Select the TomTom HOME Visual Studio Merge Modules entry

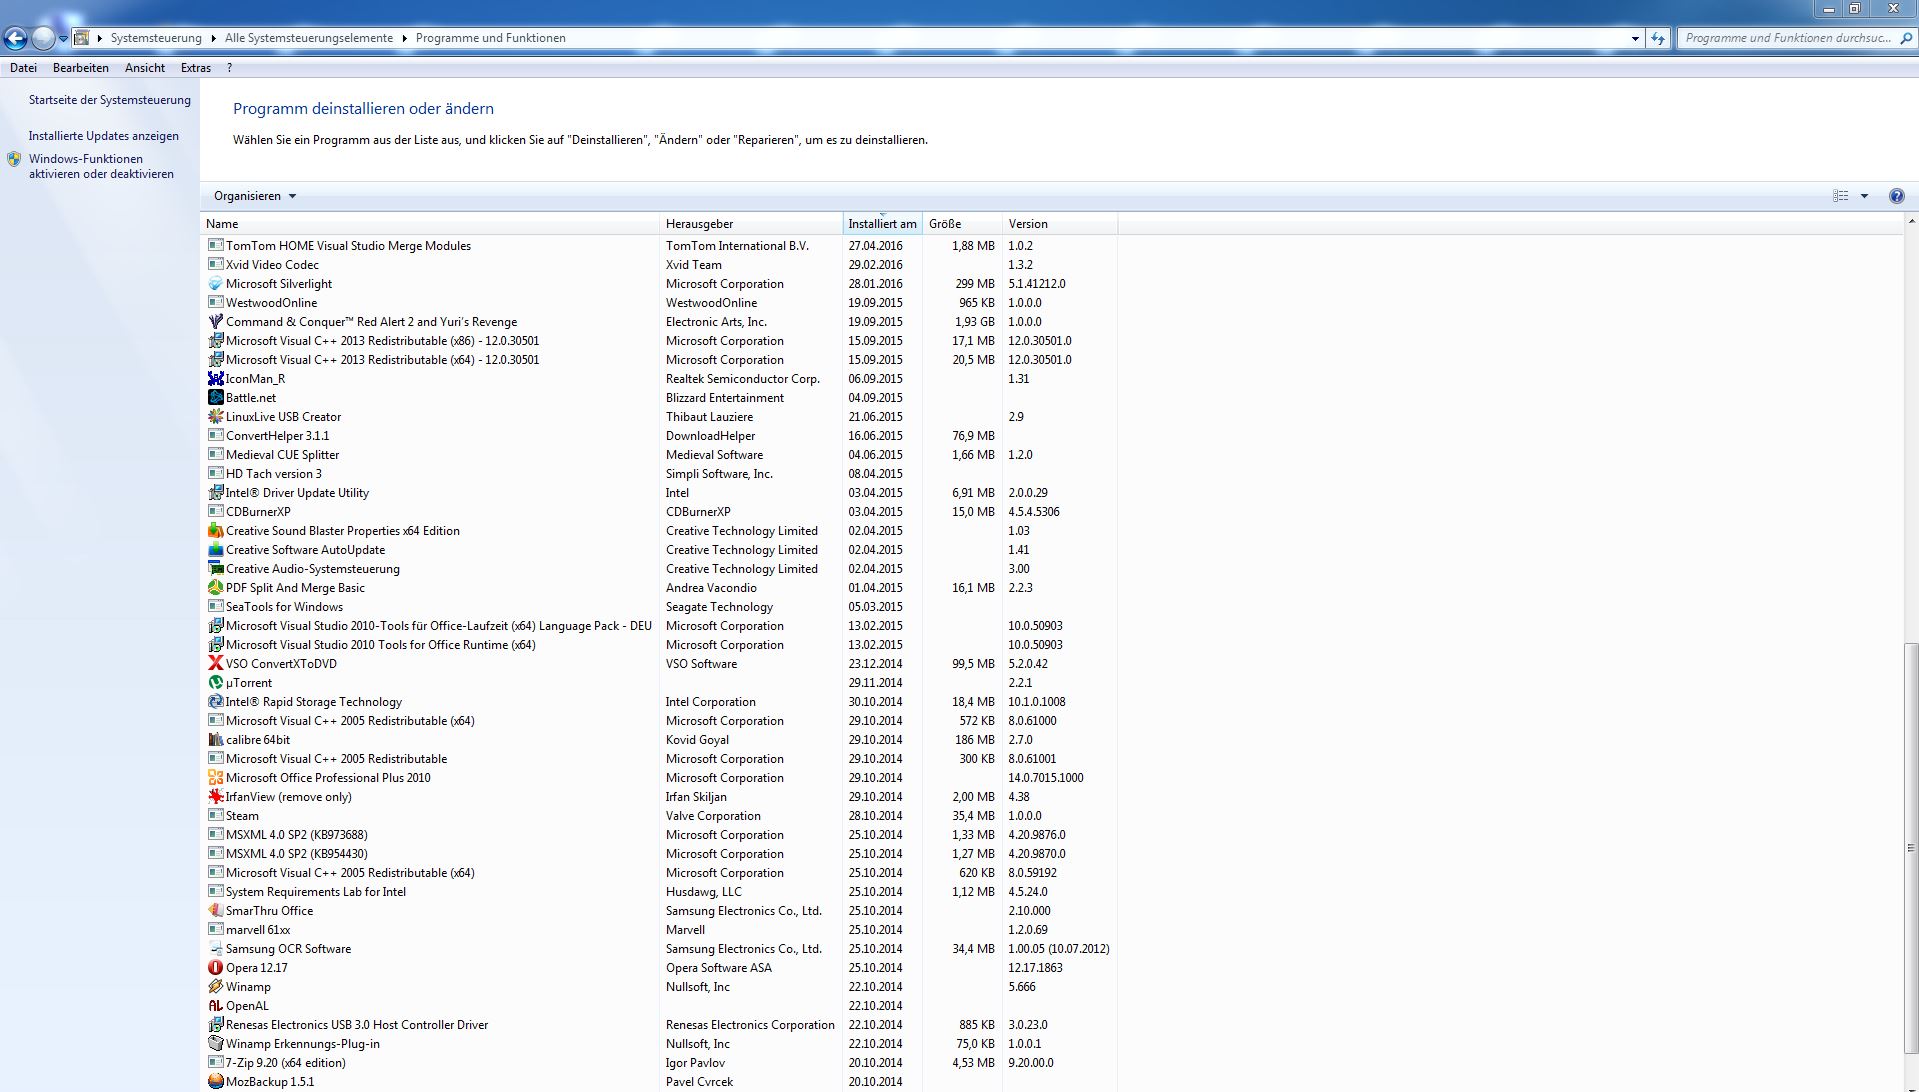point(660,246)
